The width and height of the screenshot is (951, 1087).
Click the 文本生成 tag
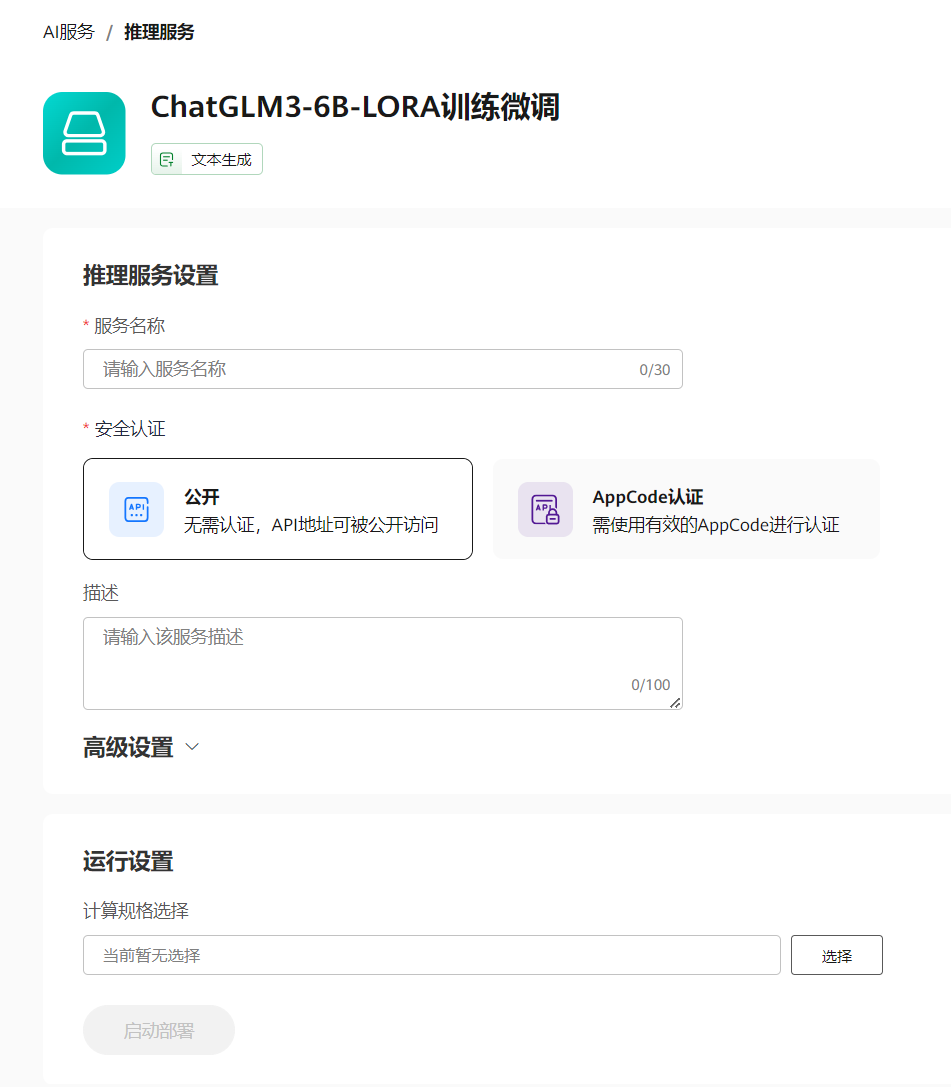[207, 159]
